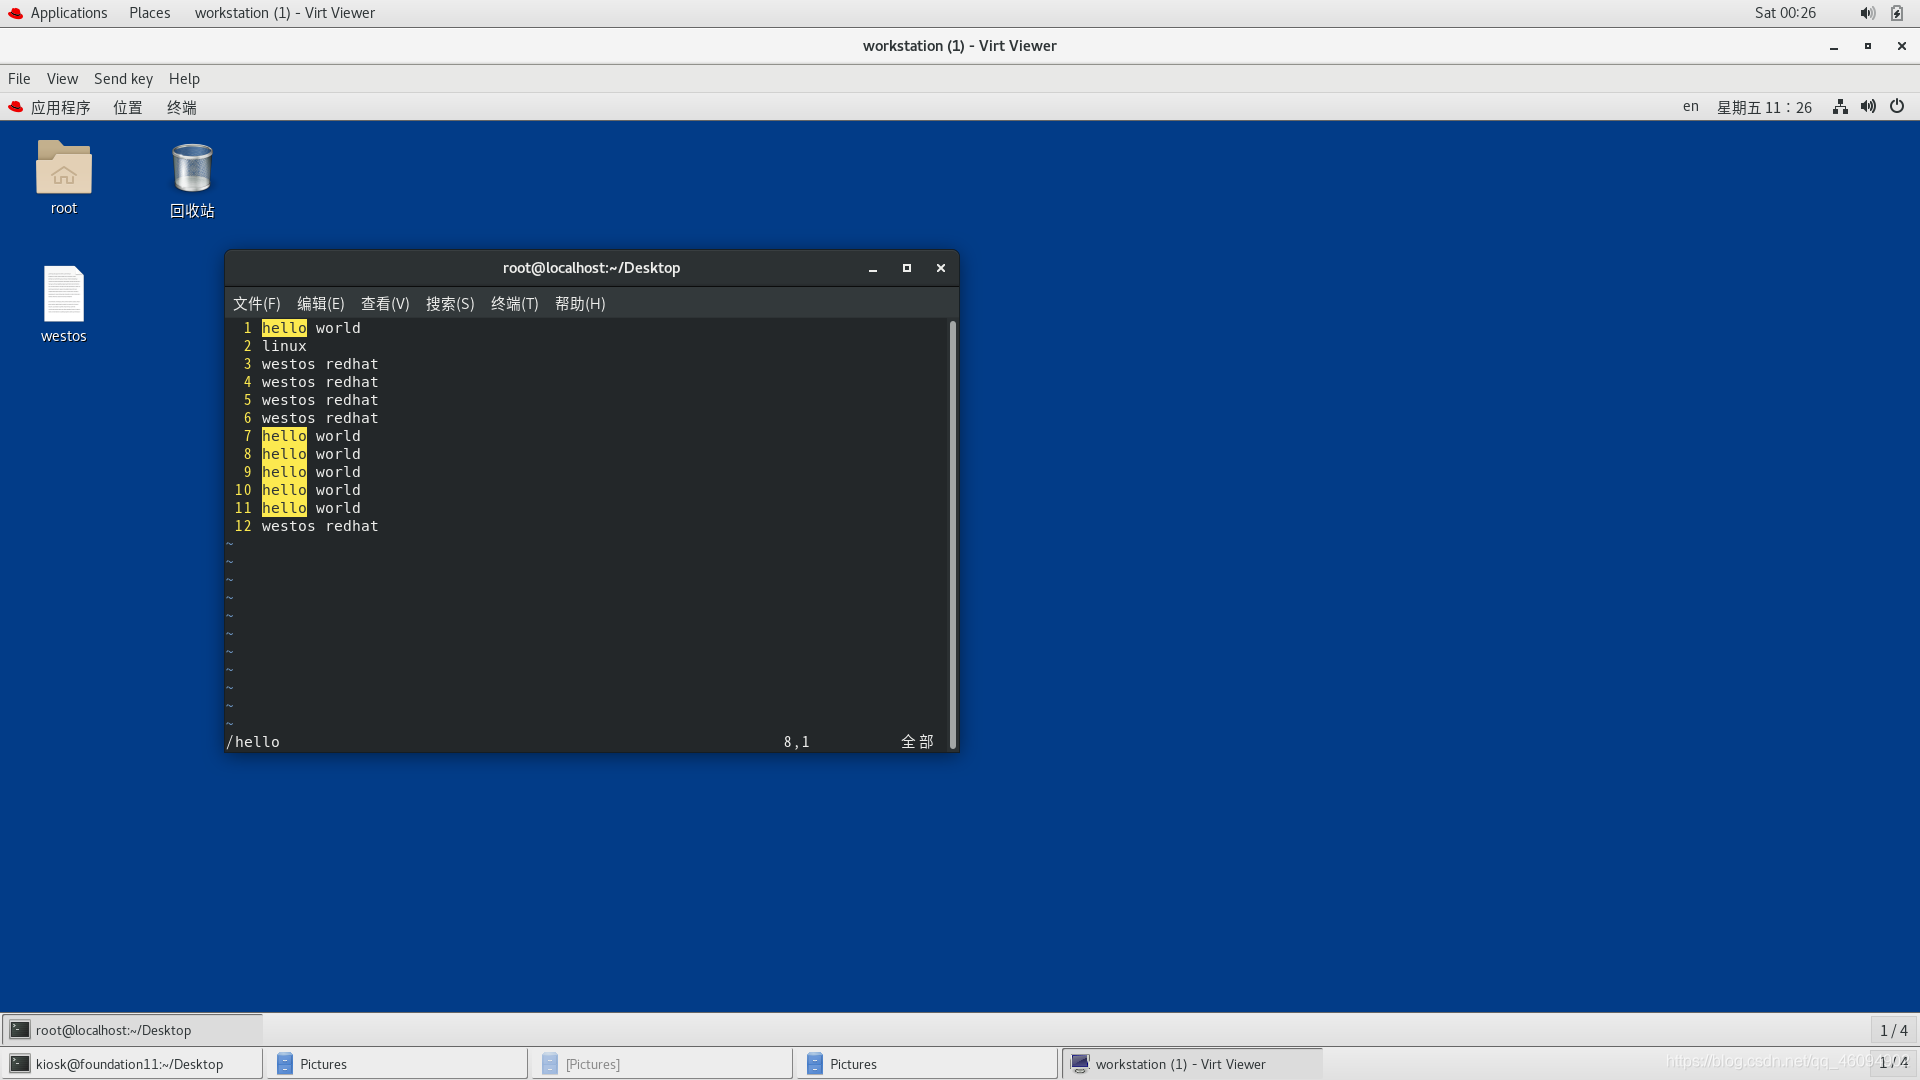
Task: Click host volume icon in top bar
Action: [x=1867, y=13]
